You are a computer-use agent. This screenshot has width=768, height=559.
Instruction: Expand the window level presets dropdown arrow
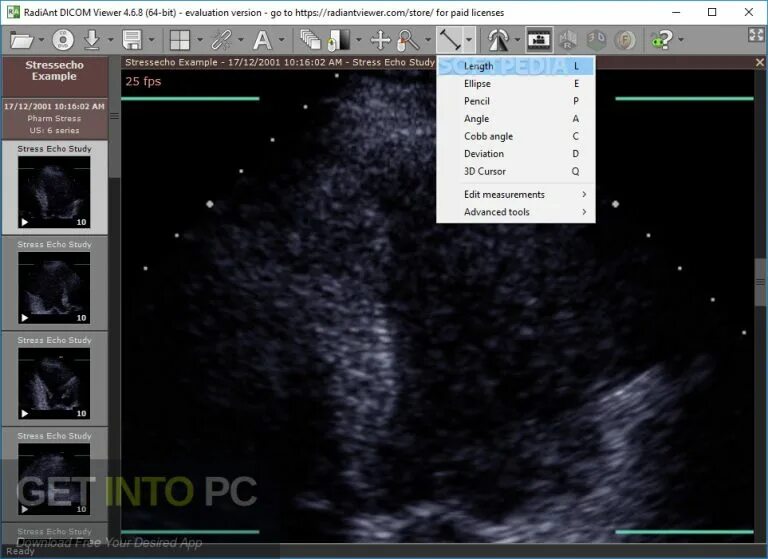click(x=359, y=40)
